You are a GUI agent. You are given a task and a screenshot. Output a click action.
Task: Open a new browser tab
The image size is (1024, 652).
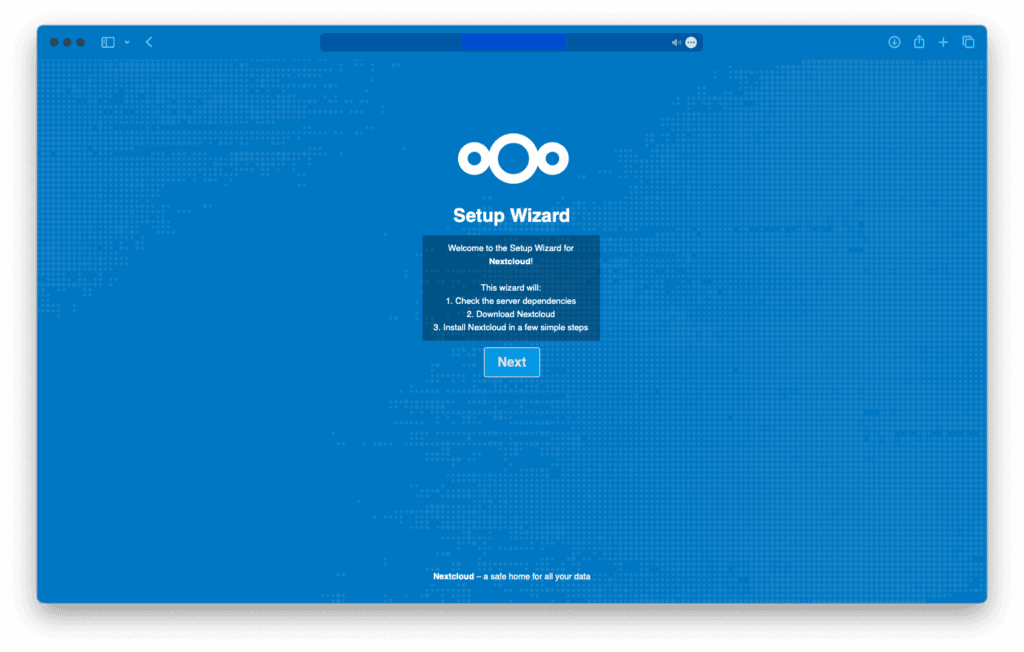(943, 42)
